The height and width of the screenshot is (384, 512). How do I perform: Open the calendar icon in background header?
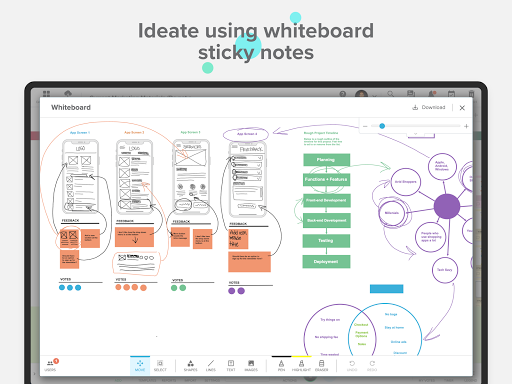[451, 94]
